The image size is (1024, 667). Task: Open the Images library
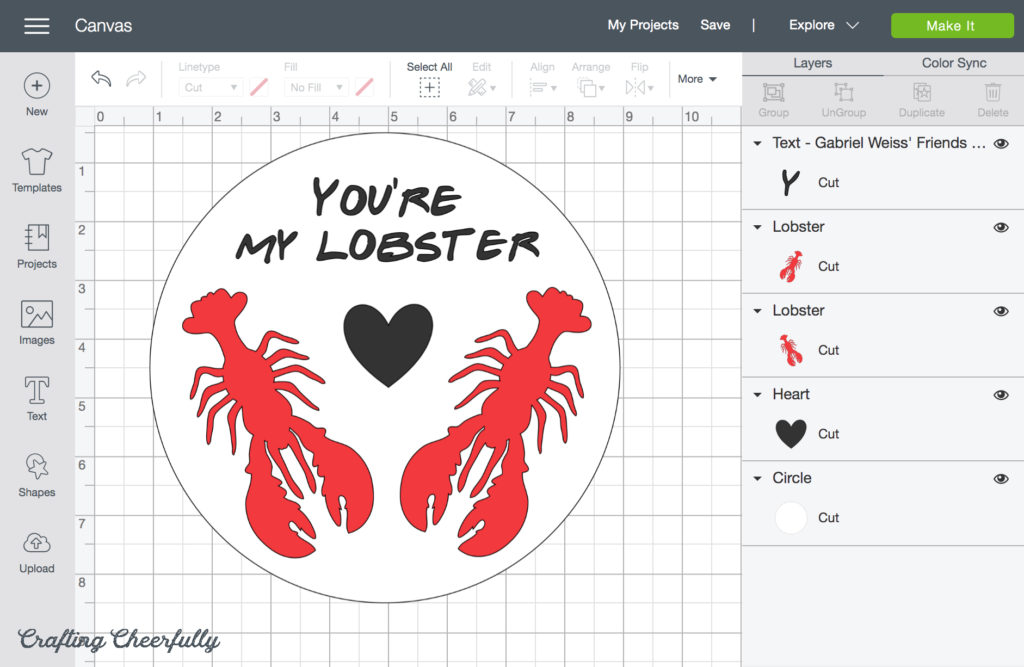click(x=37, y=323)
